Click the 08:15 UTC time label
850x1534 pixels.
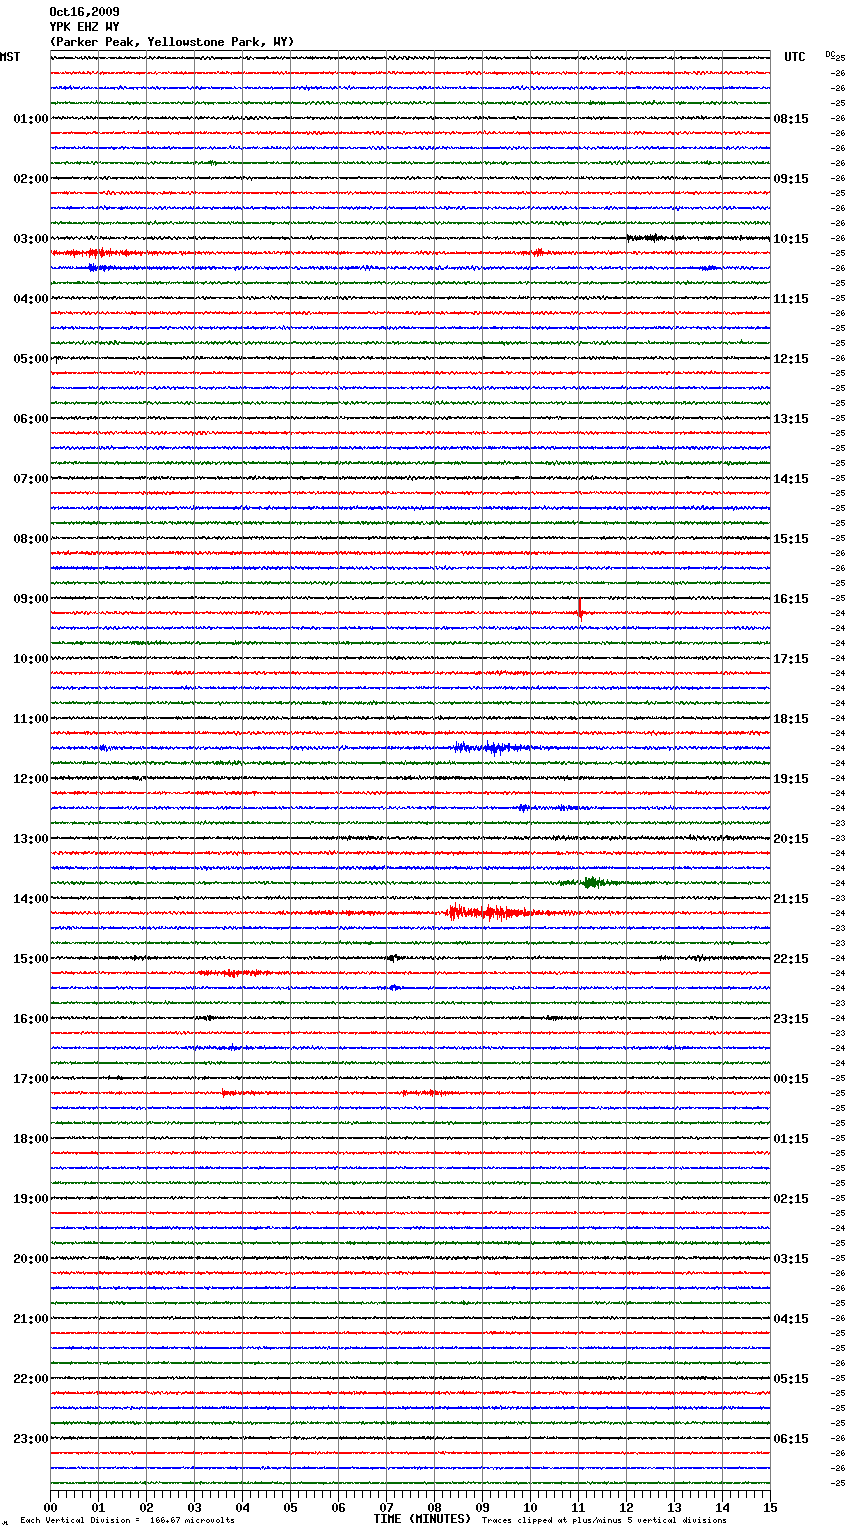[x=791, y=119]
